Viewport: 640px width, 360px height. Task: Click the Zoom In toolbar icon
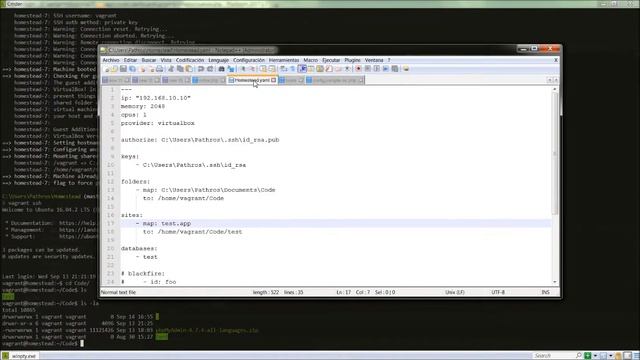pos(242,69)
